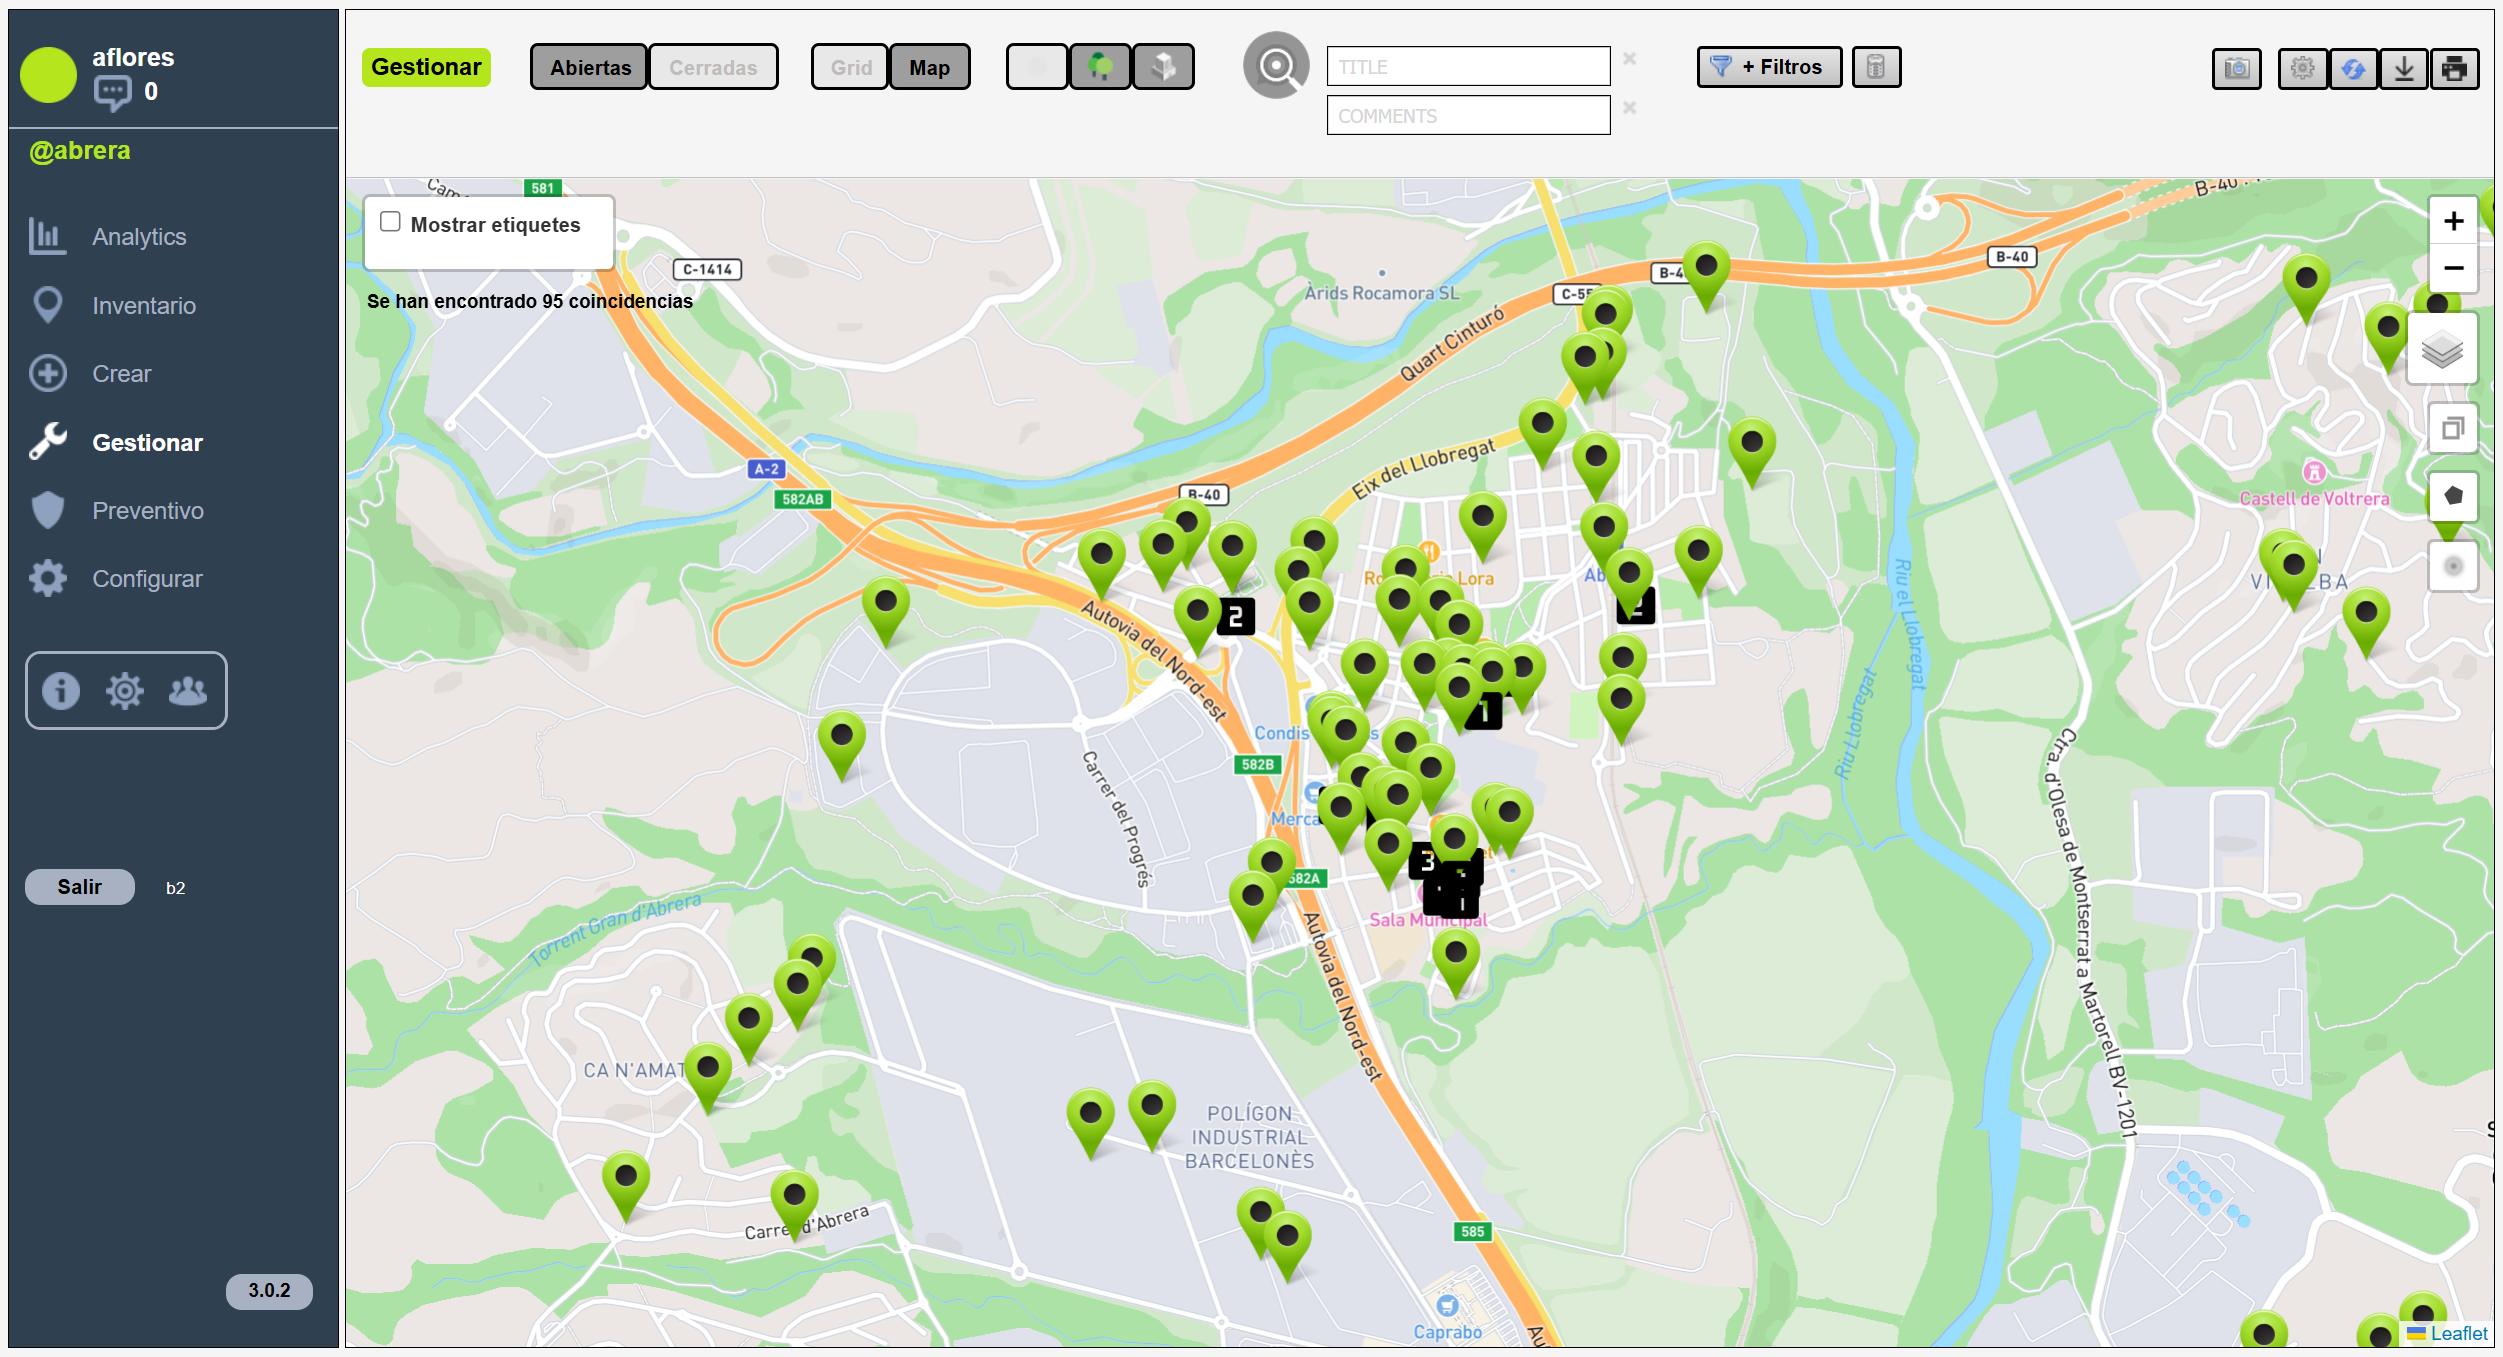Zoom in the map
The width and height of the screenshot is (2503, 1357).
point(2452,221)
